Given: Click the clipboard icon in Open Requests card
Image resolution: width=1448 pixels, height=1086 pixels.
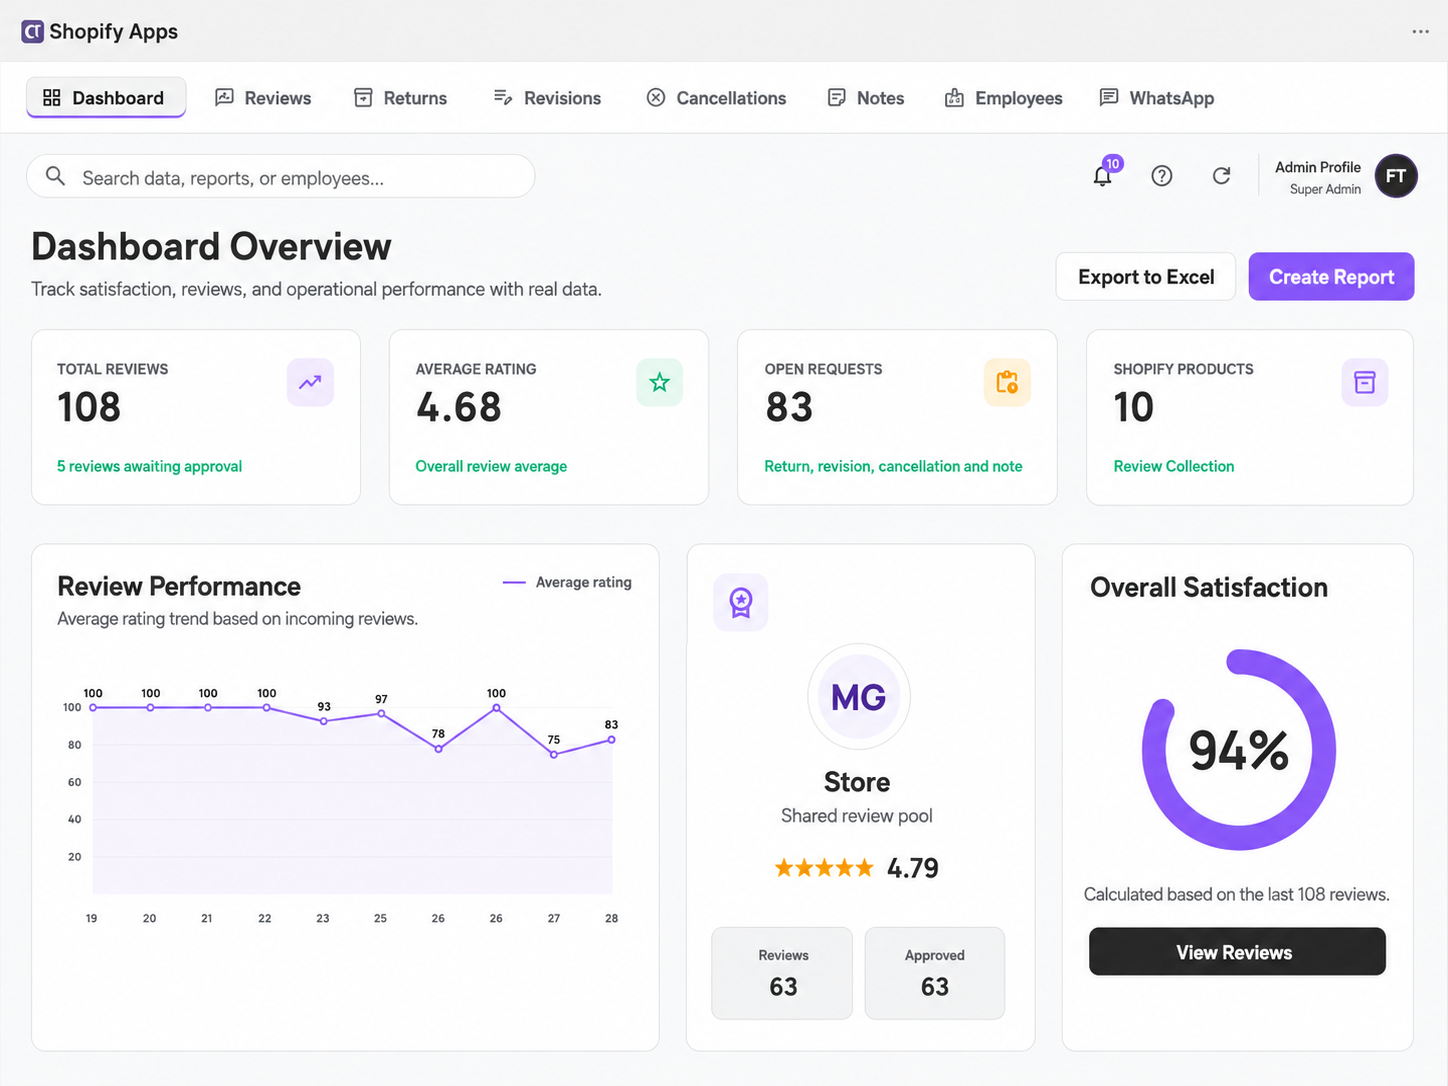Looking at the screenshot, I should 1007,382.
